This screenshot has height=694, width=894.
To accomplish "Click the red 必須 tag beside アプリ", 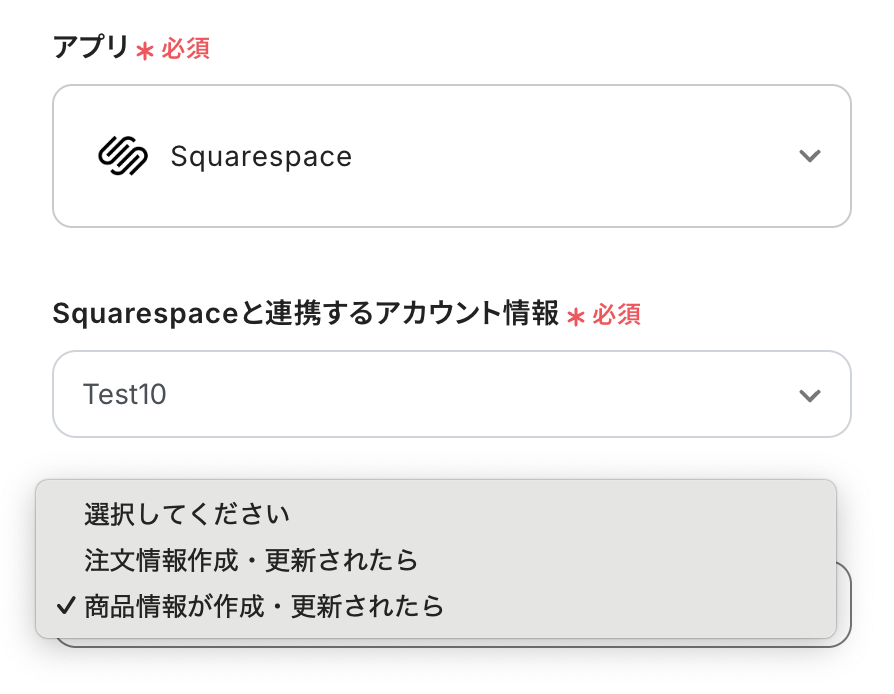I will 186,49.
